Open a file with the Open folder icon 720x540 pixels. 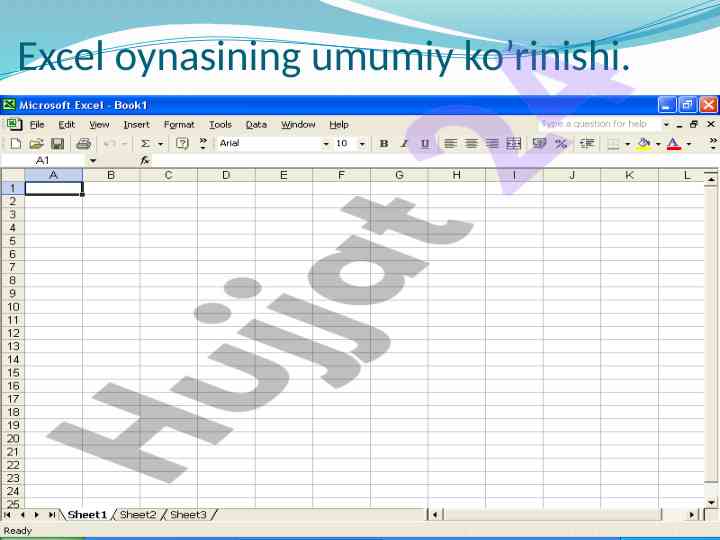36,144
